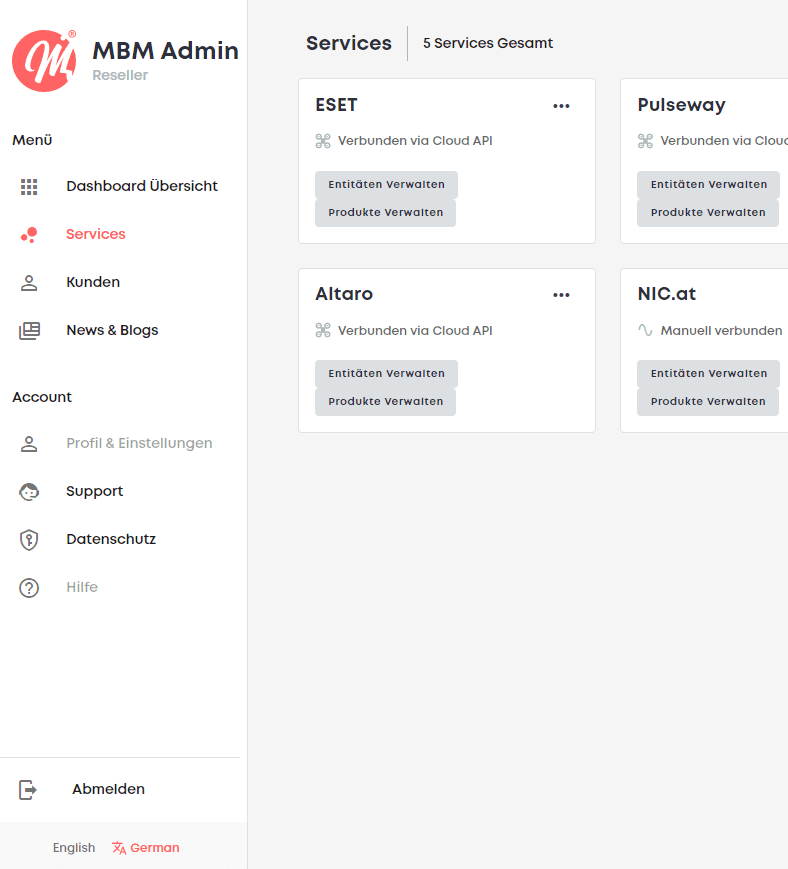The image size is (788, 869).
Task: Click the News & Blogs newspaper icon
Action: pyautogui.click(x=29, y=331)
